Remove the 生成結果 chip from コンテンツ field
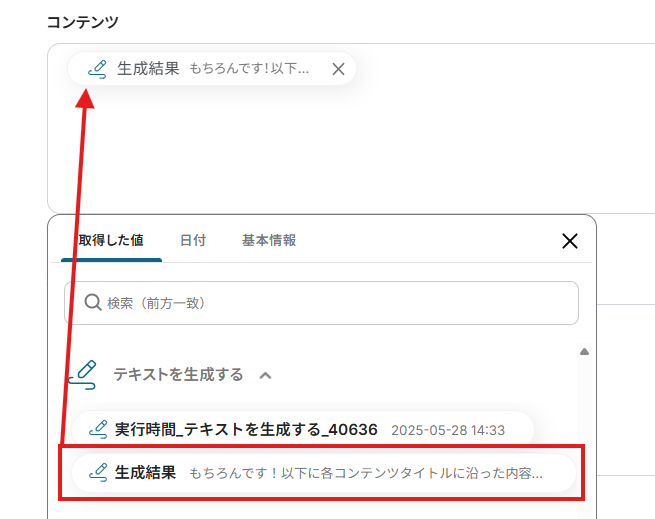655x519 pixels. click(338, 69)
